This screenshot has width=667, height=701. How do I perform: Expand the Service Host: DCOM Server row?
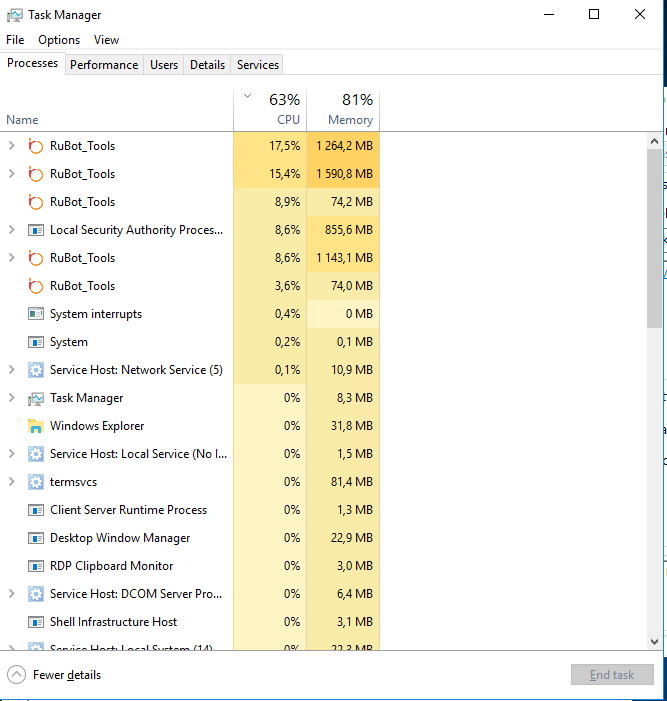(x=12, y=594)
